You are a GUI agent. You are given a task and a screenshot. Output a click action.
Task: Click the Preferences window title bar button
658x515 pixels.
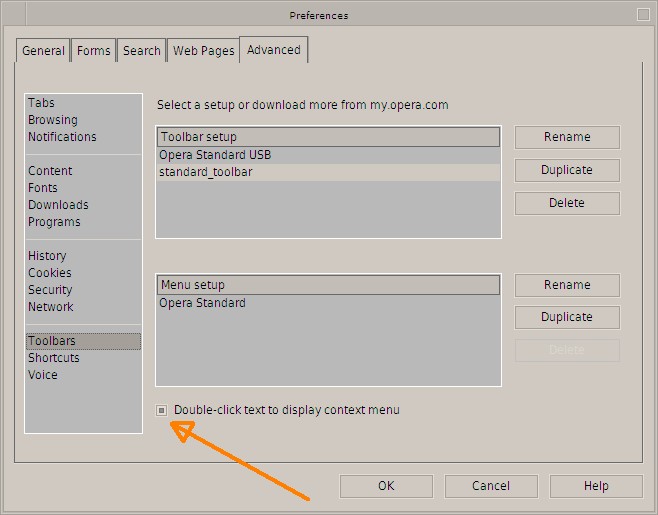click(643, 15)
